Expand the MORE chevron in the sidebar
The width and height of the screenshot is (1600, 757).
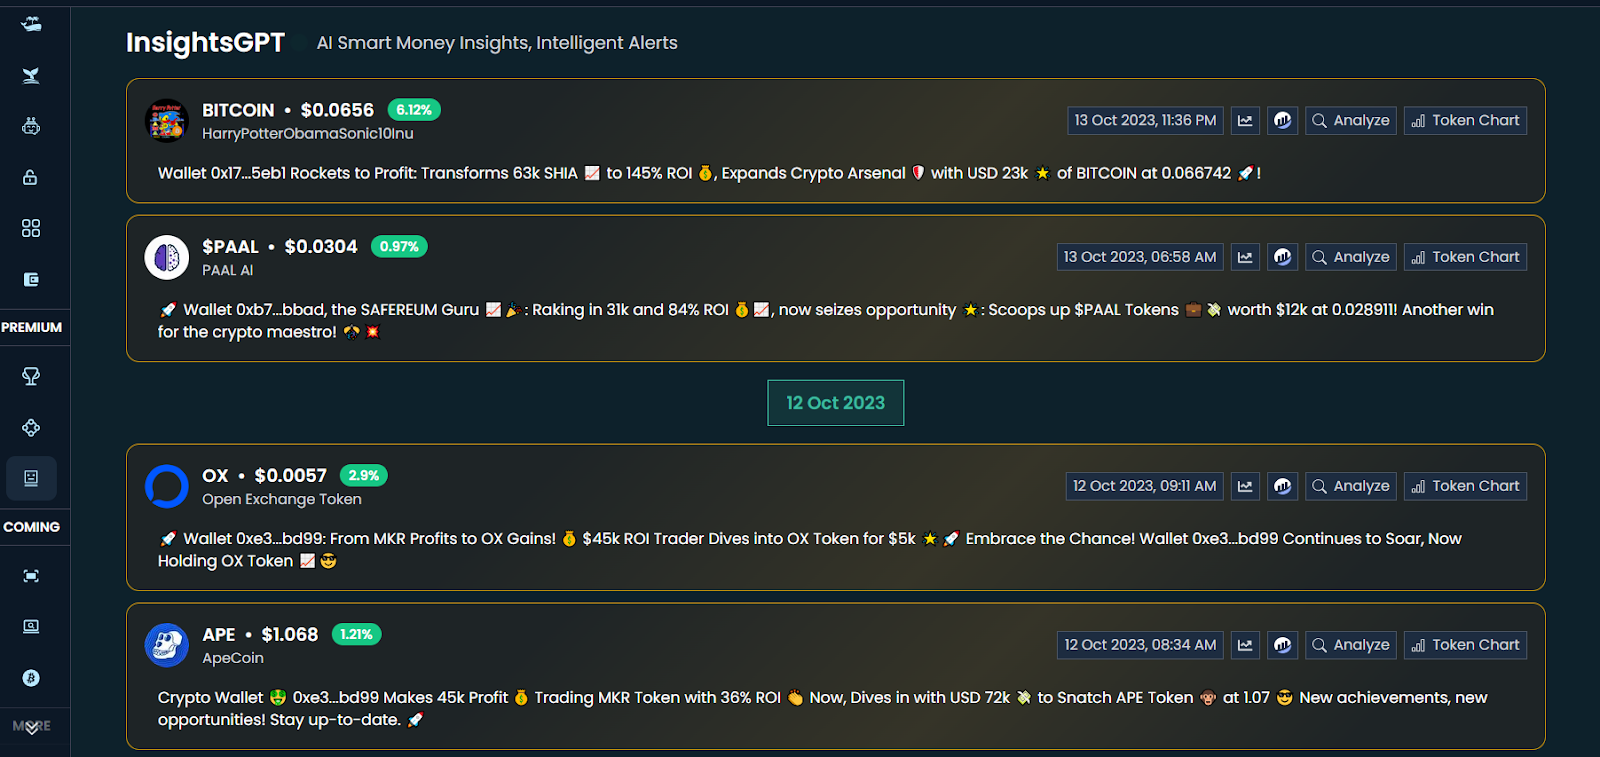[31, 727]
